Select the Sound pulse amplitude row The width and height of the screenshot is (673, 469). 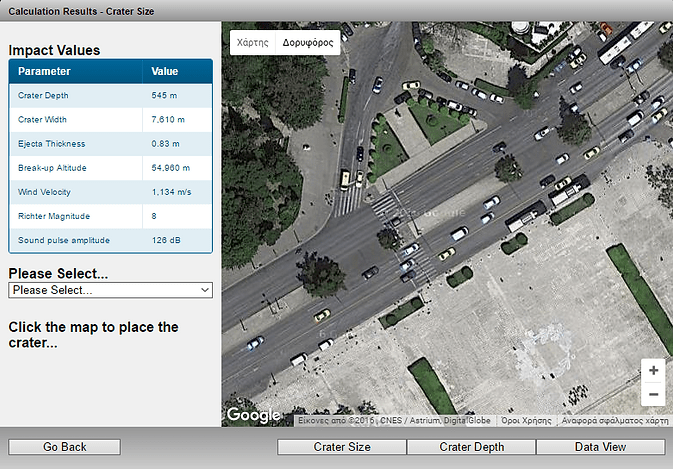point(111,240)
